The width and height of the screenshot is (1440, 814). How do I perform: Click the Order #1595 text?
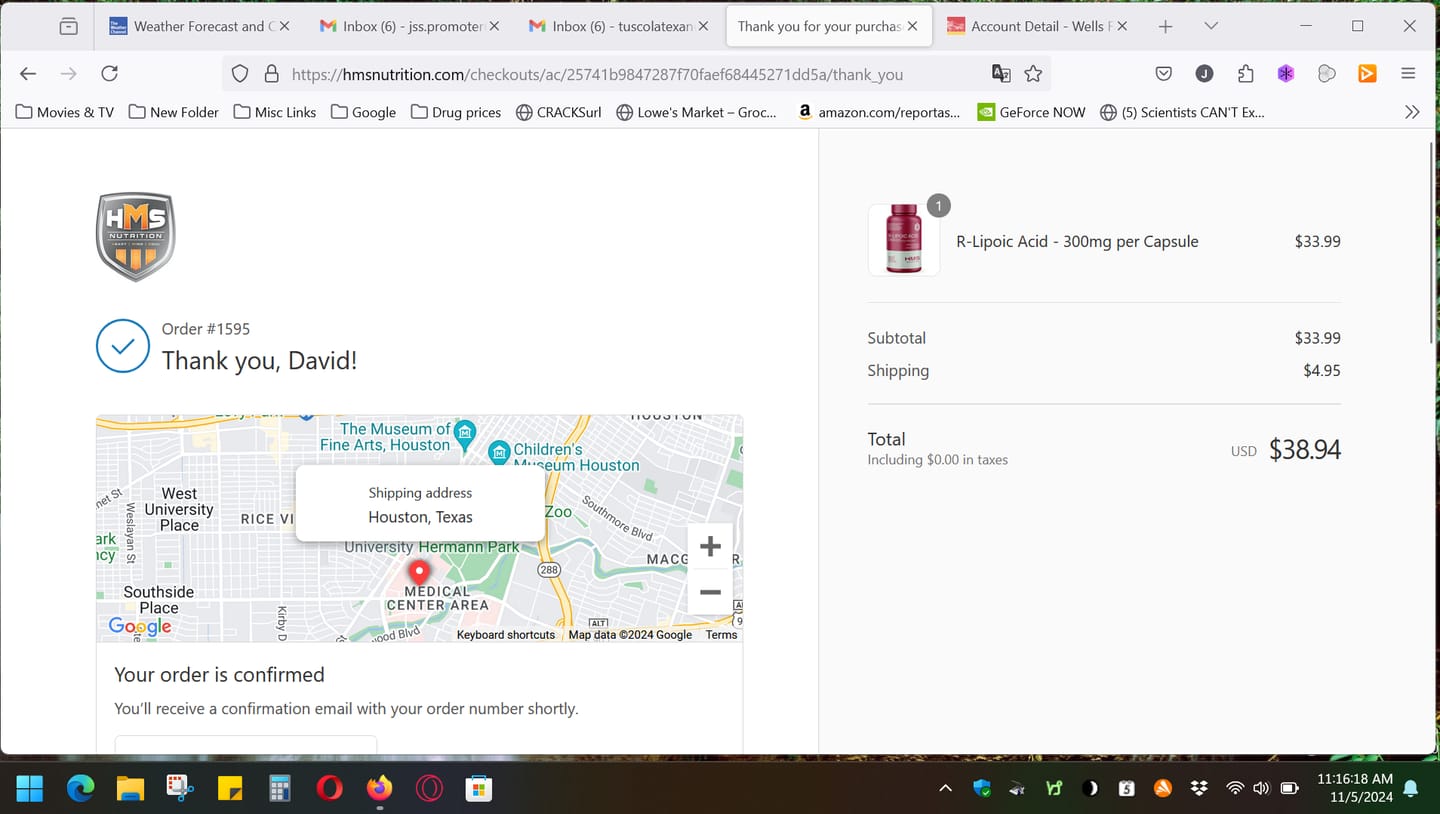coord(206,329)
